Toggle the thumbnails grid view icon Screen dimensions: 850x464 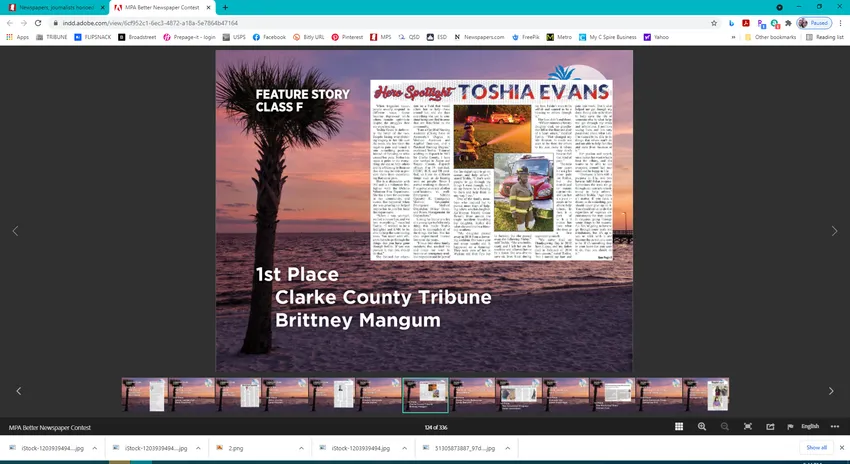[x=679, y=426]
